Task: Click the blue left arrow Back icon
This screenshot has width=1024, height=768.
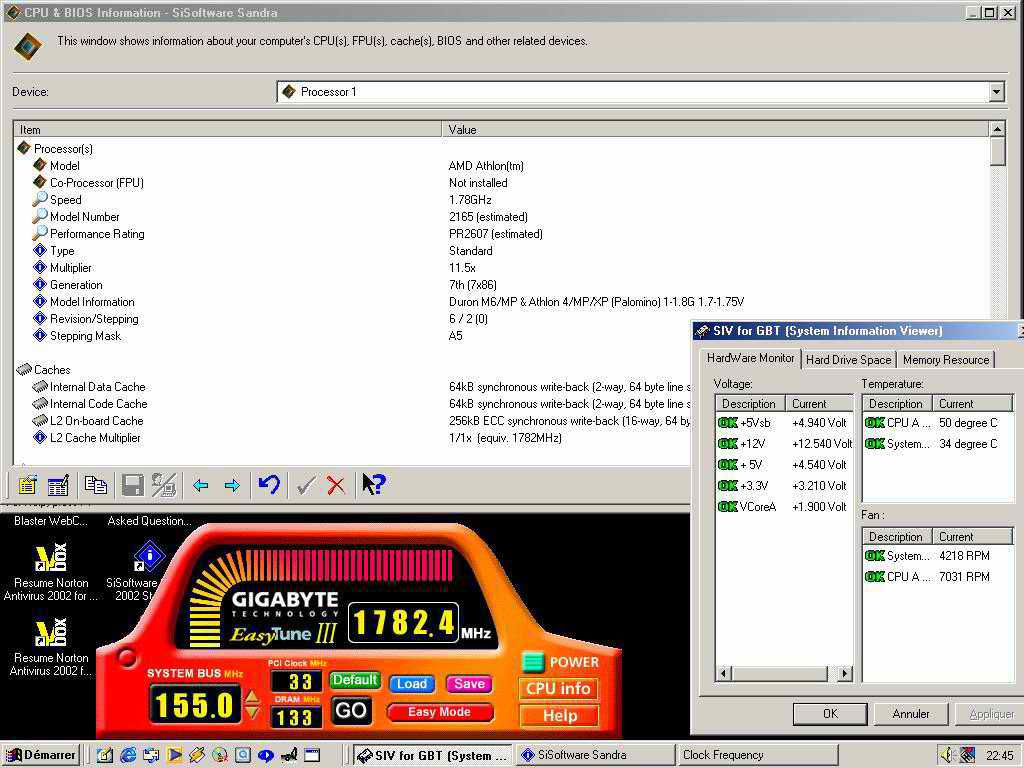Action: pos(200,485)
